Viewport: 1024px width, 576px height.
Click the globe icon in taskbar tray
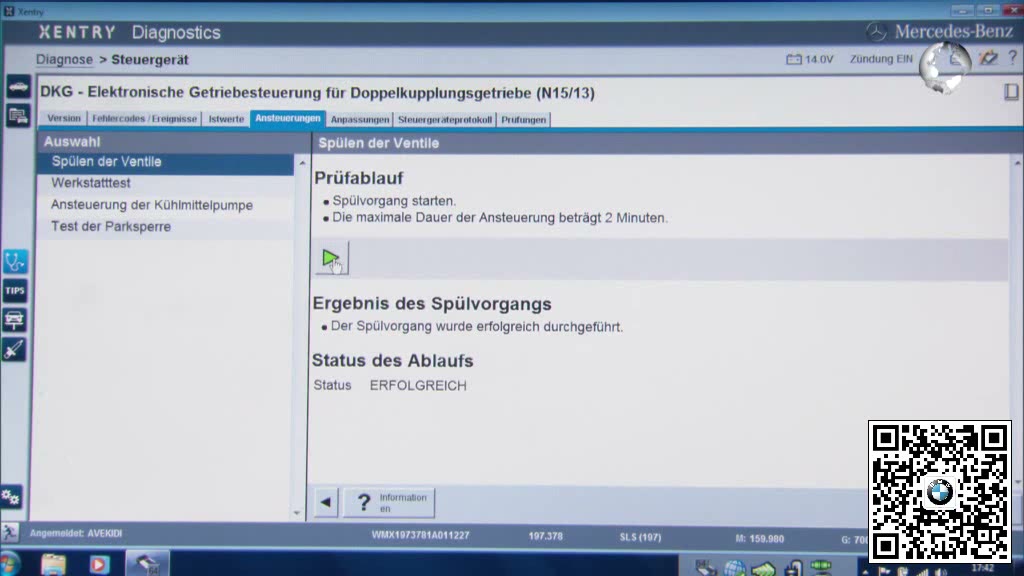click(x=735, y=568)
